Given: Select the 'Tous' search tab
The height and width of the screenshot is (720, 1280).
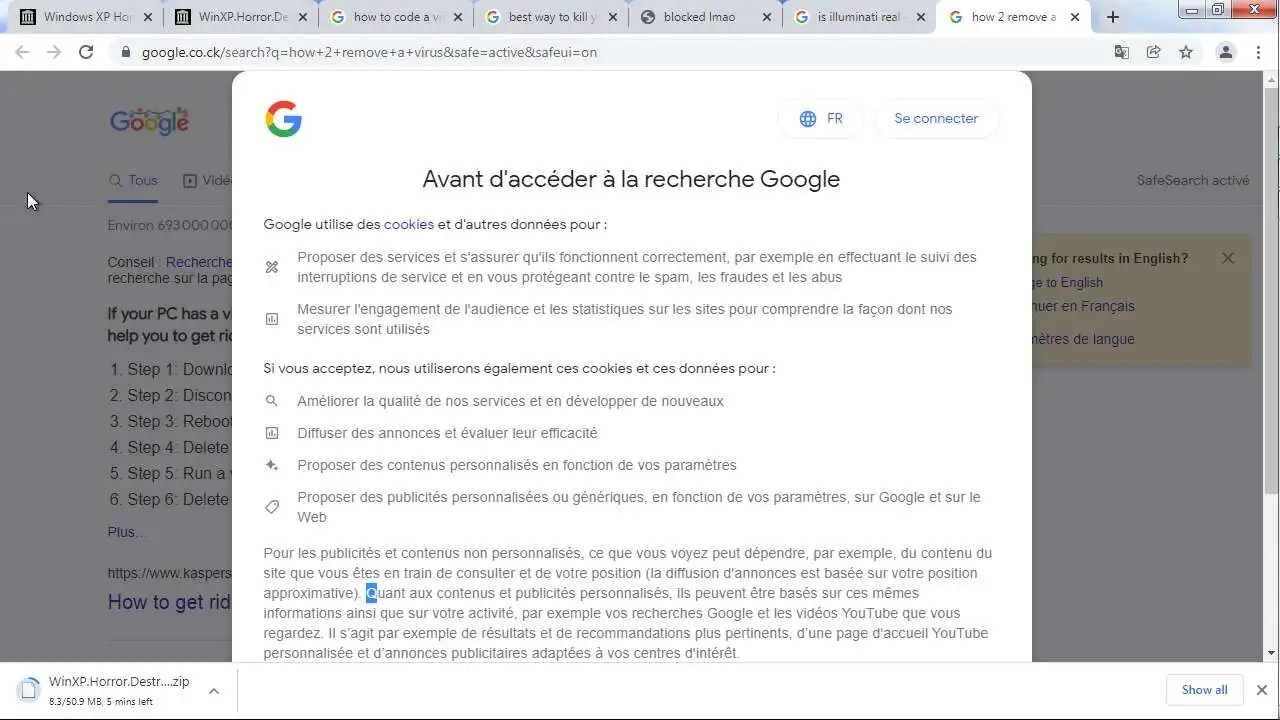Looking at the screenshot, I should (133, 180).
